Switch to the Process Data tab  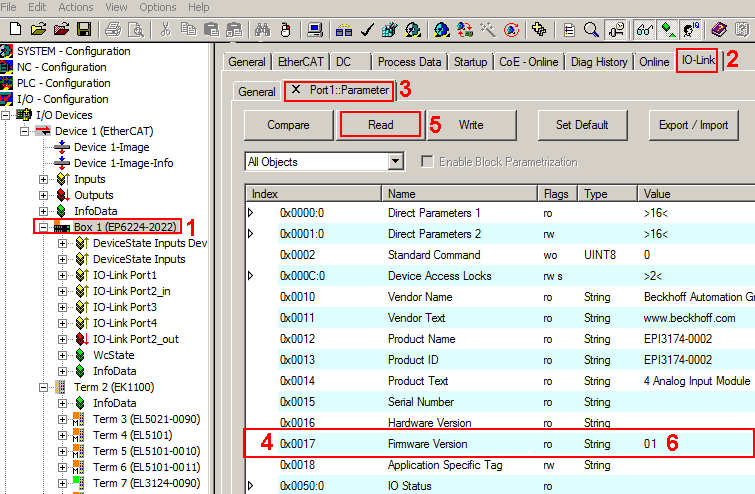click(x=409, y=62)
